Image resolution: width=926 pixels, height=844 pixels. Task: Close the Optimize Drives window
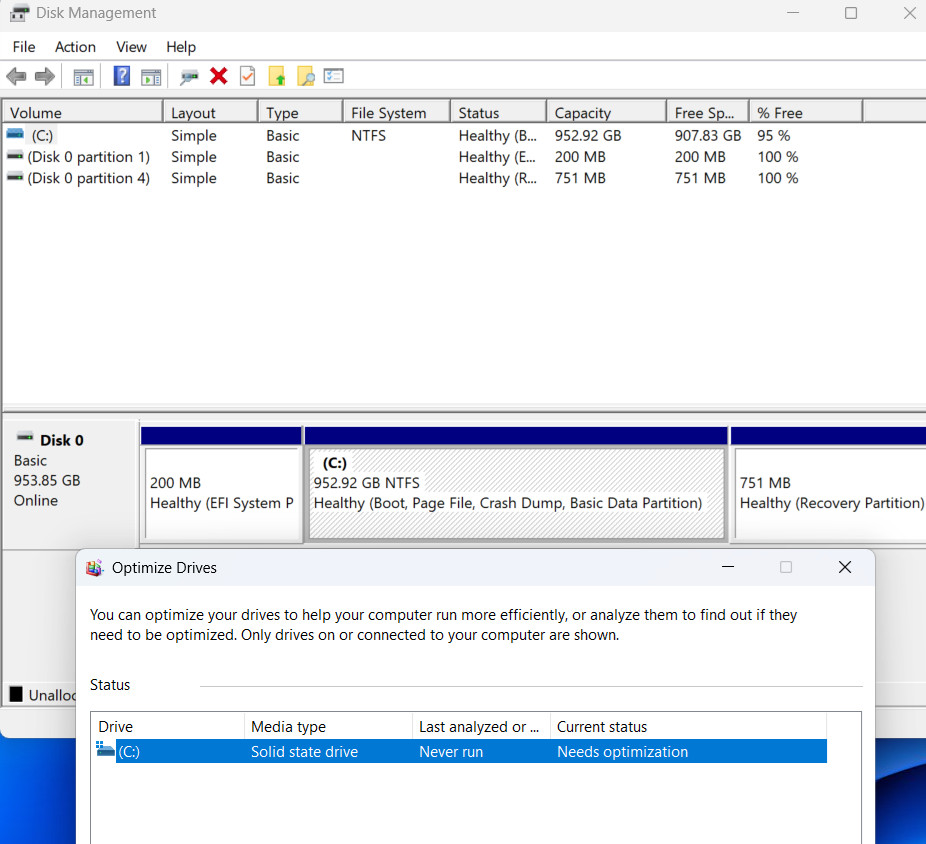(845, 567)
